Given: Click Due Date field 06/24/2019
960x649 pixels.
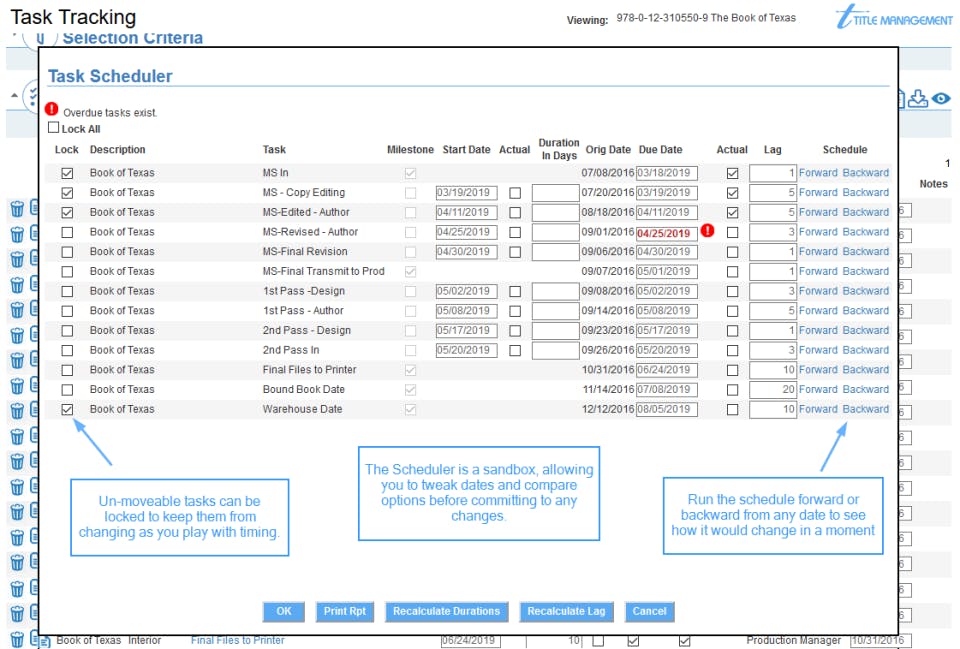Looking at the screenshot, I should (x=666, y=370).
